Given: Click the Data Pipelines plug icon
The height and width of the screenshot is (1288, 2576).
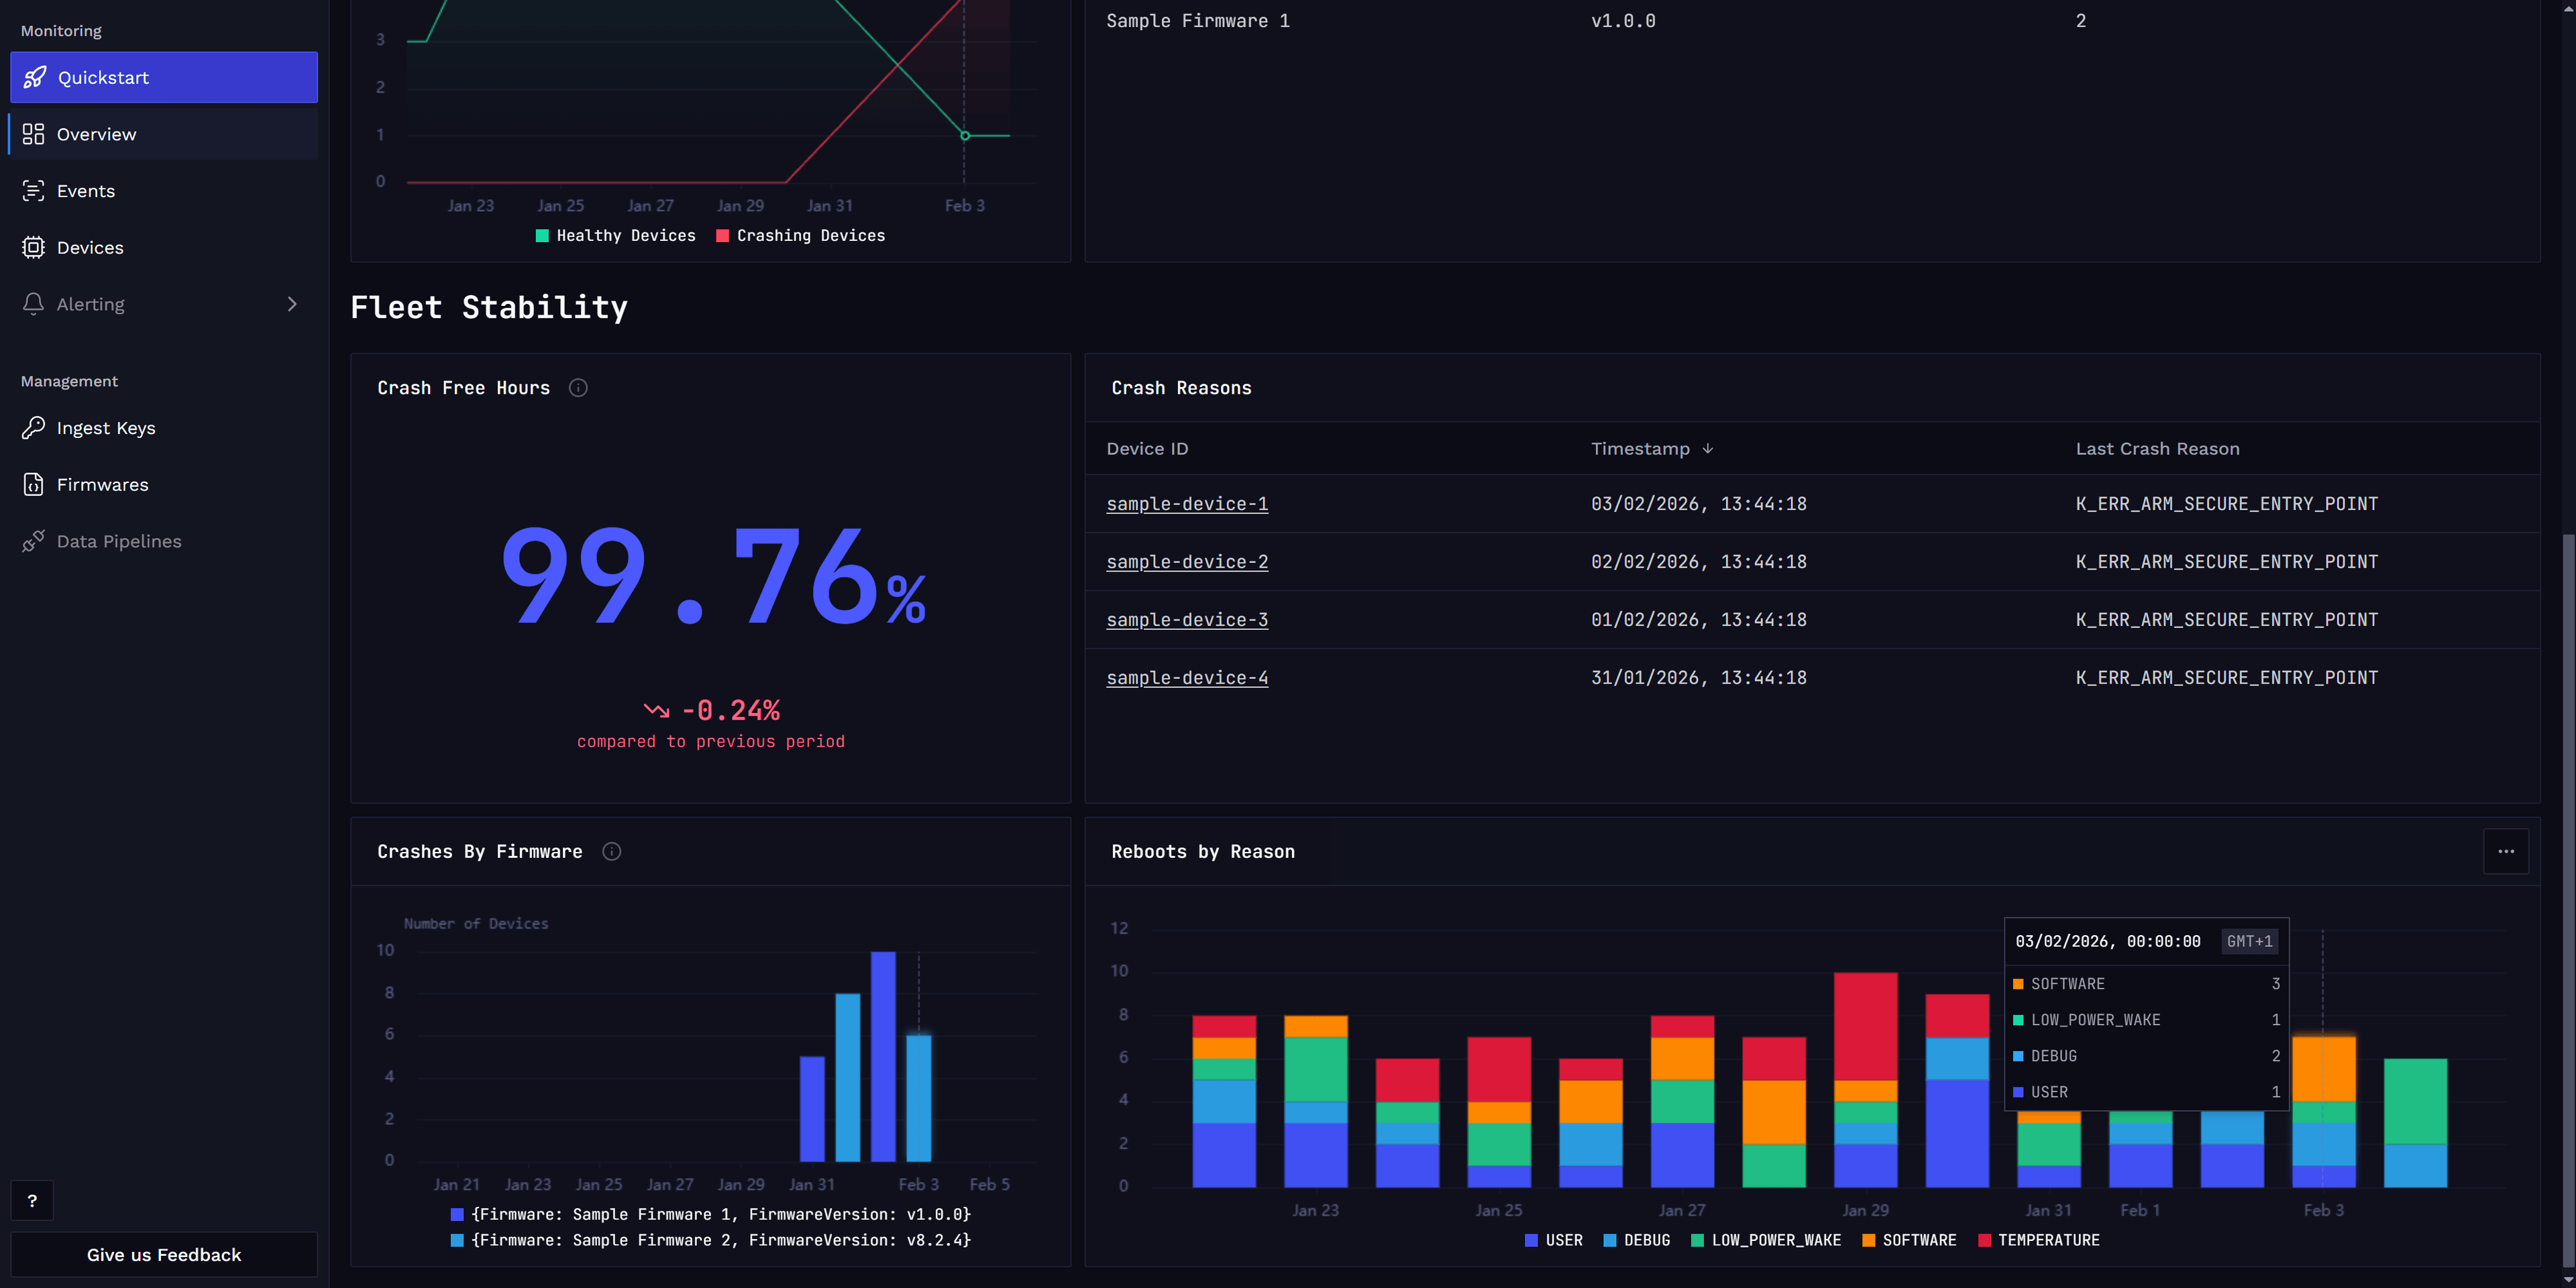Looking at the screenshot, I should 33,541.
